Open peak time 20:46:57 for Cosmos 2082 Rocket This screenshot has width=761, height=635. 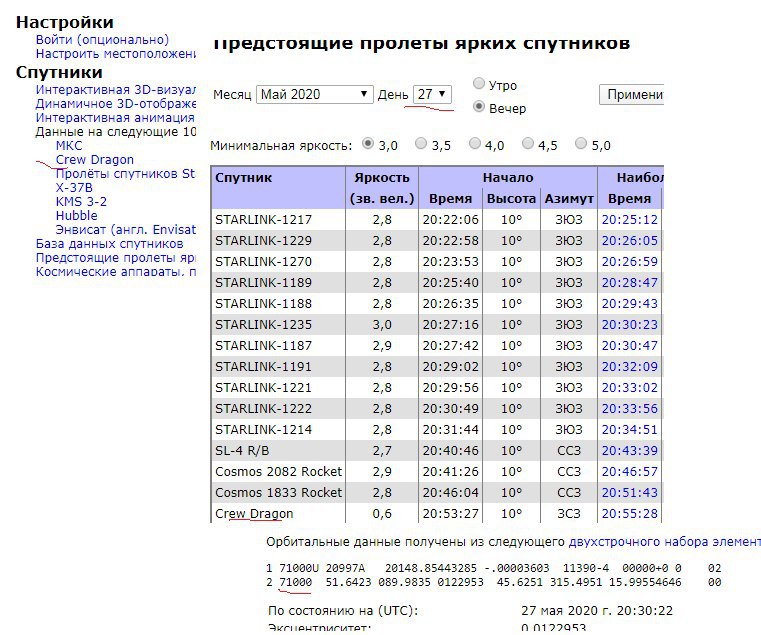[629, 471]
